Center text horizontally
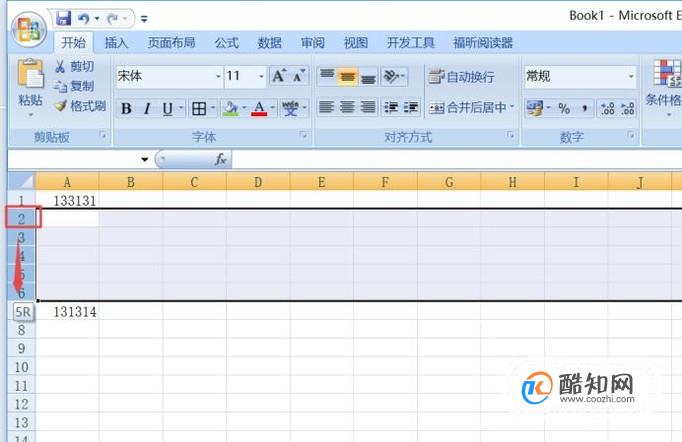The image size is (682, 442). click(348, 107)
